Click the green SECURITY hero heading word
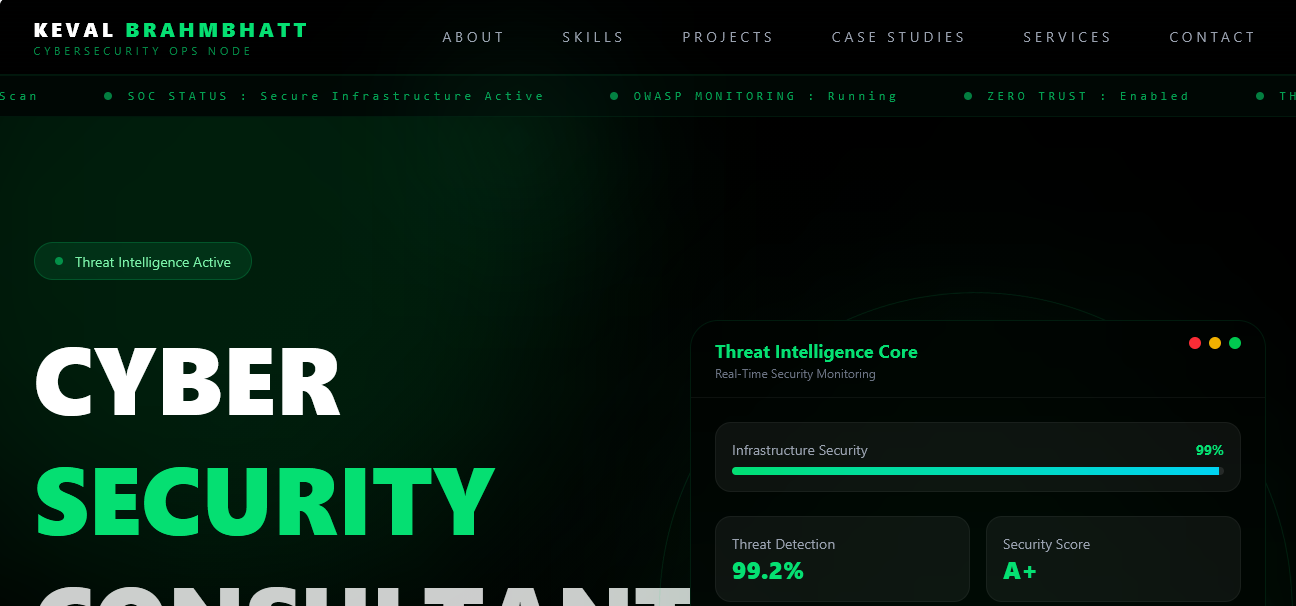The height and width of the screenshot is (606, 1296). point(265,503)
